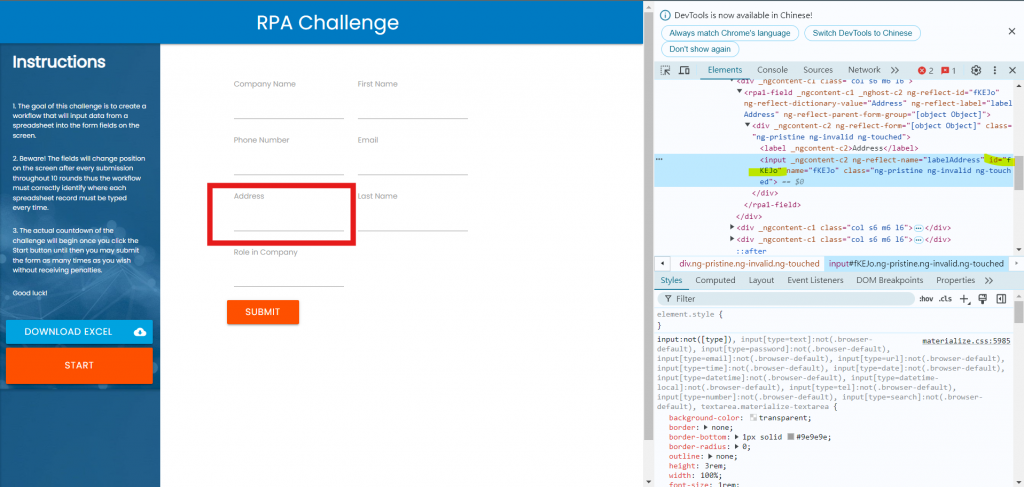Screen dimensions: 1024x487
Task: Click the element.style rule block
Action: click(x=834, y=320)
